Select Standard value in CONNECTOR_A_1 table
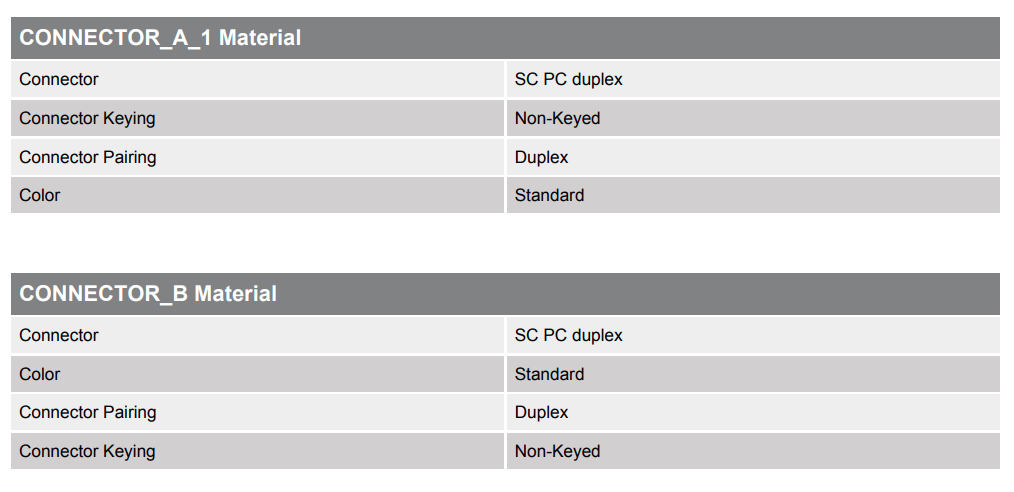The width and height of the screenshot is (1014, 492). [549, 195]
